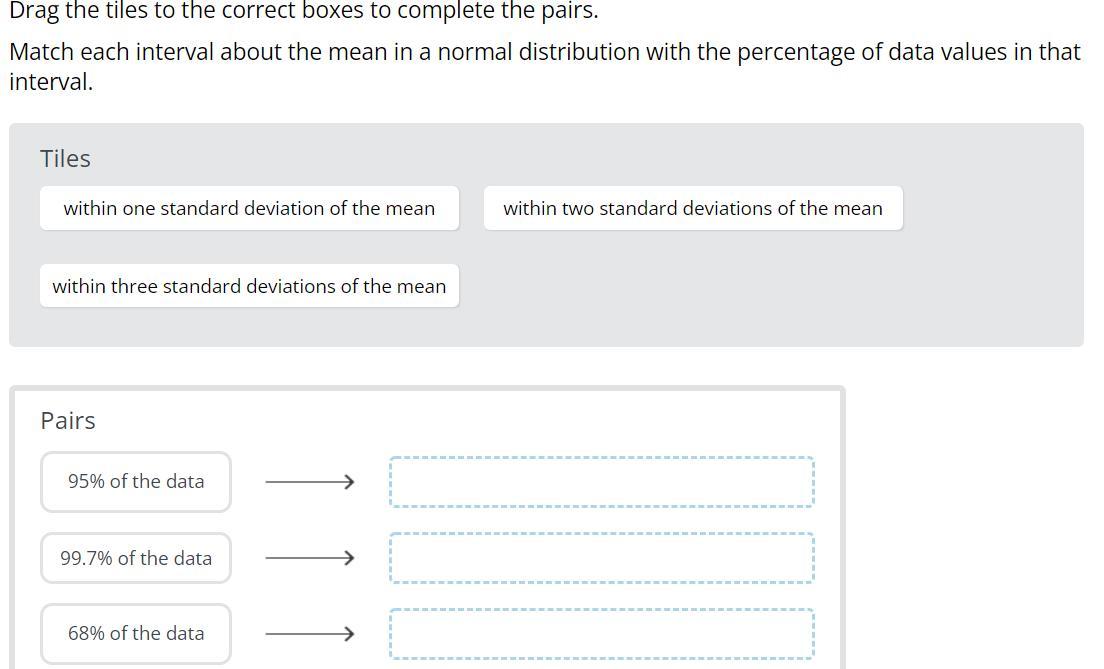Select the 'within two standard deviations' tile
Viewport: 1104px width, 669px height.
[x=692, y=208]
